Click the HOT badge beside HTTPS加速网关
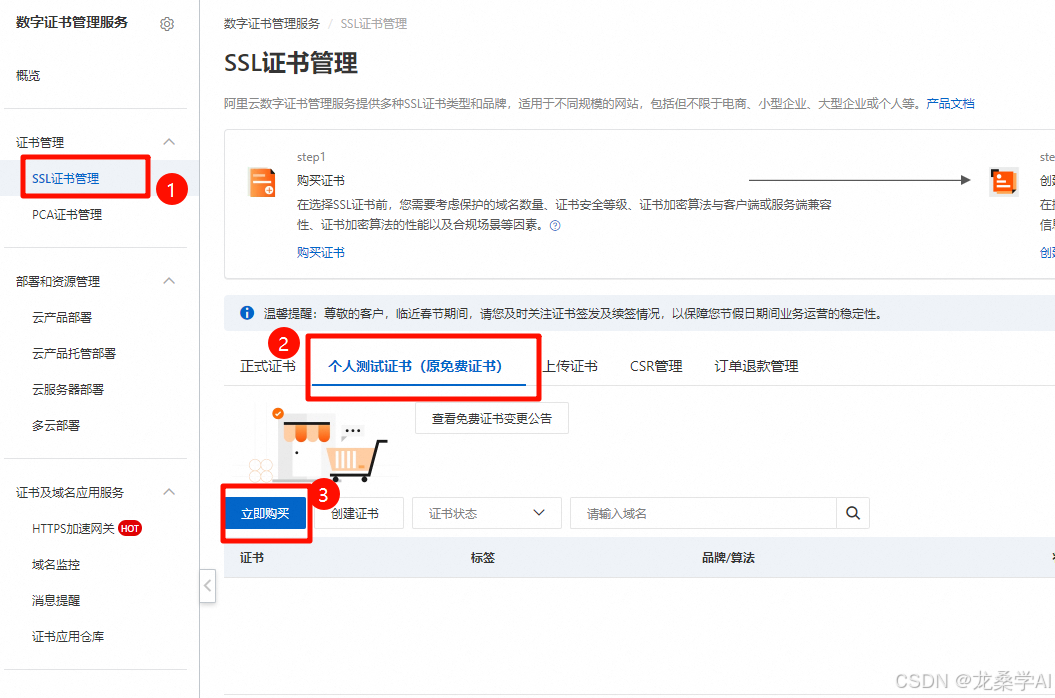The width and height of the screenshot is (1055, 698). point(130,528)
